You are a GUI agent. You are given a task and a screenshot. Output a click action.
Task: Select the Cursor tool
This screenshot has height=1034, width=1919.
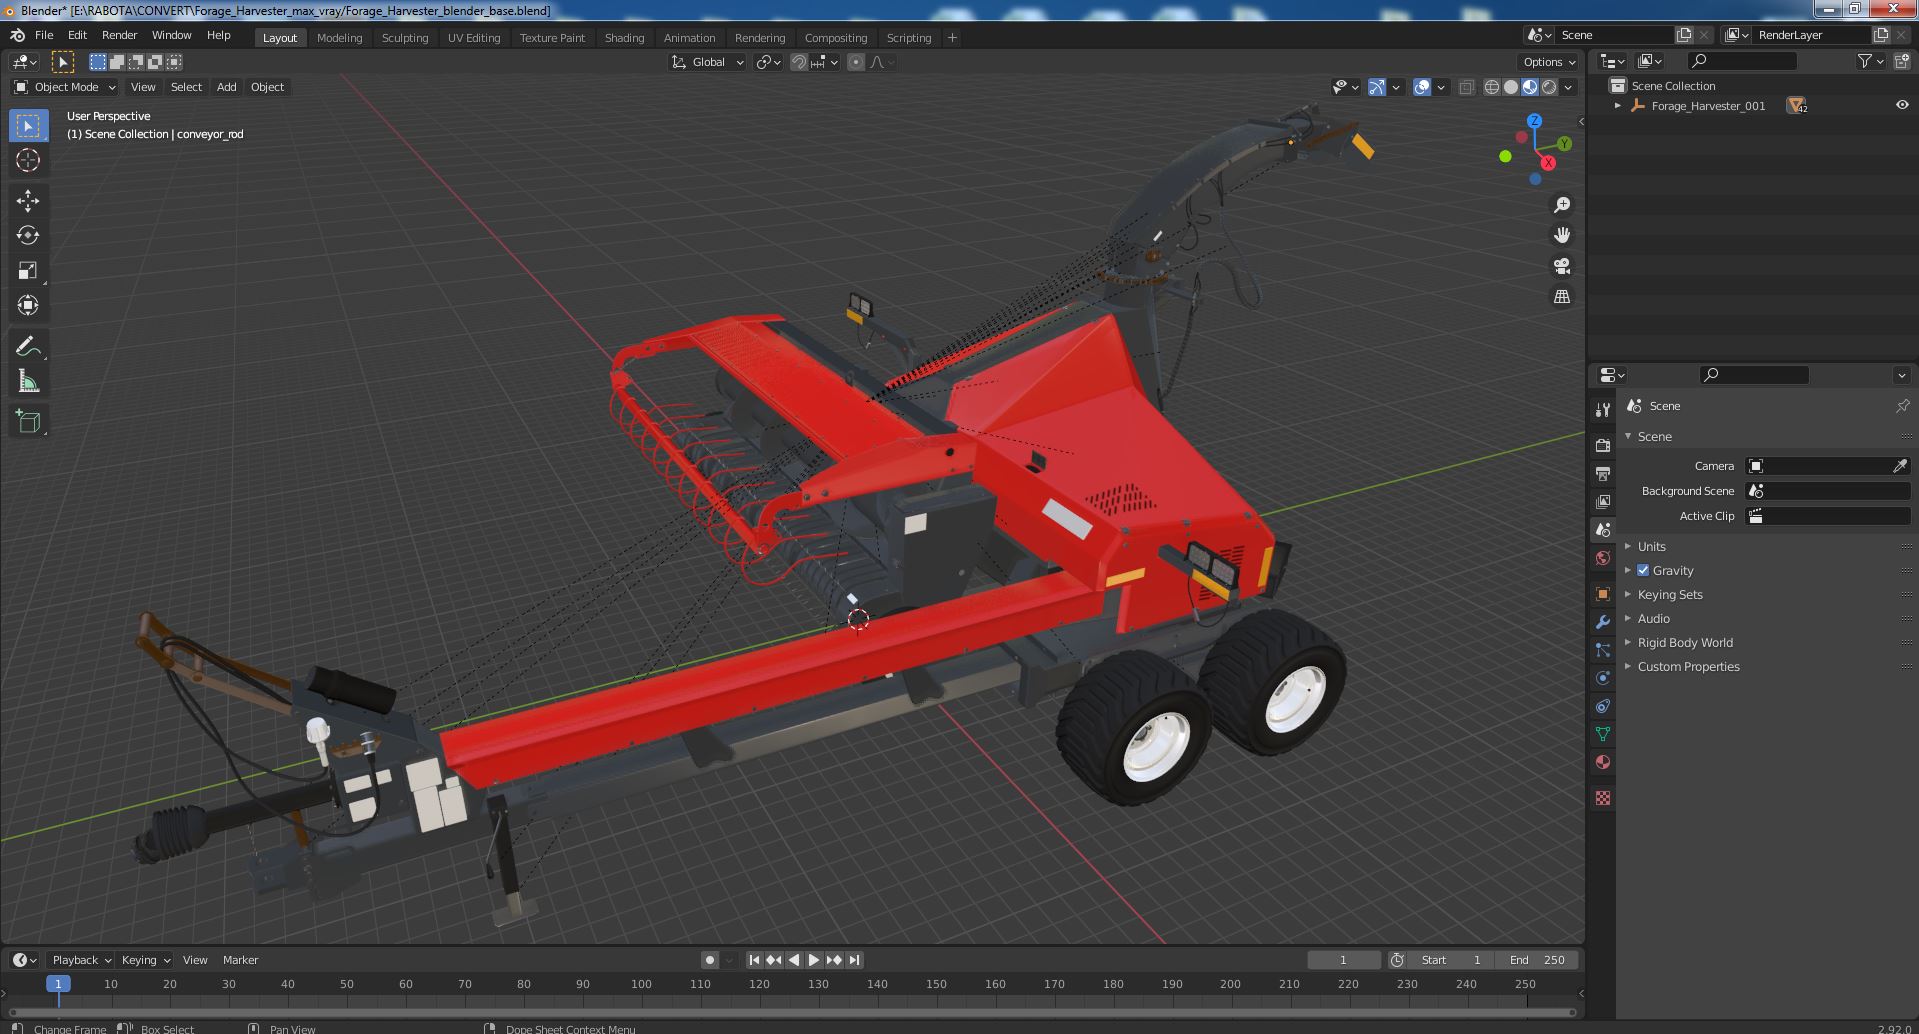pyautogui.click(x=28, y=160)
